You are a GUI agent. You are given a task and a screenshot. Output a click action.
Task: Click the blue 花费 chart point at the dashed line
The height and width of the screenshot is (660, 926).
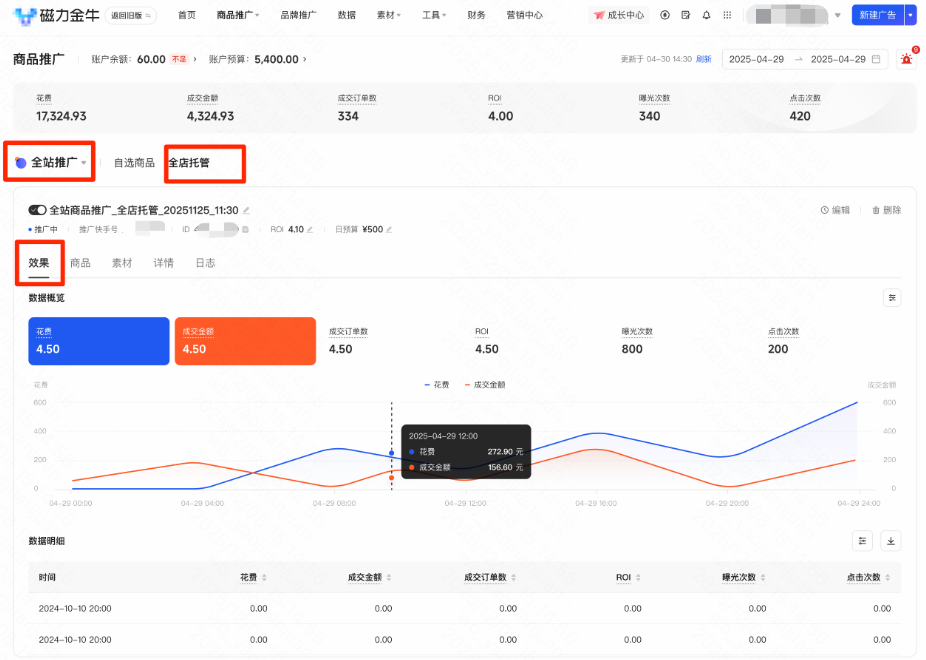click(392, 453)
